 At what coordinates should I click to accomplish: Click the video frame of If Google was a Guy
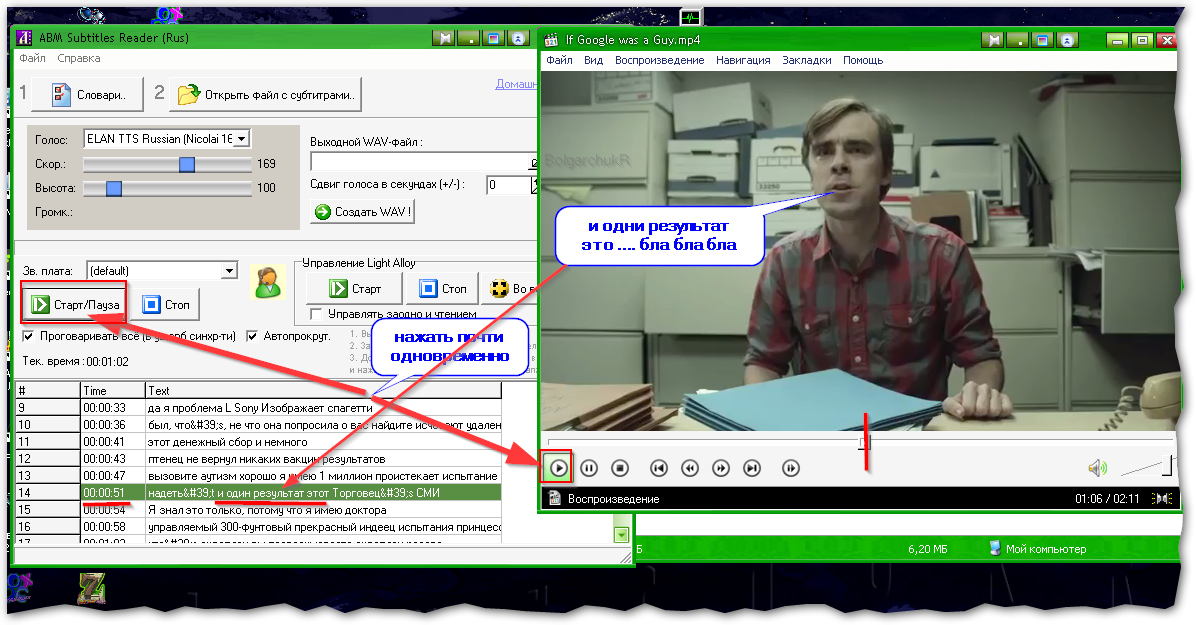coord(859,250)
